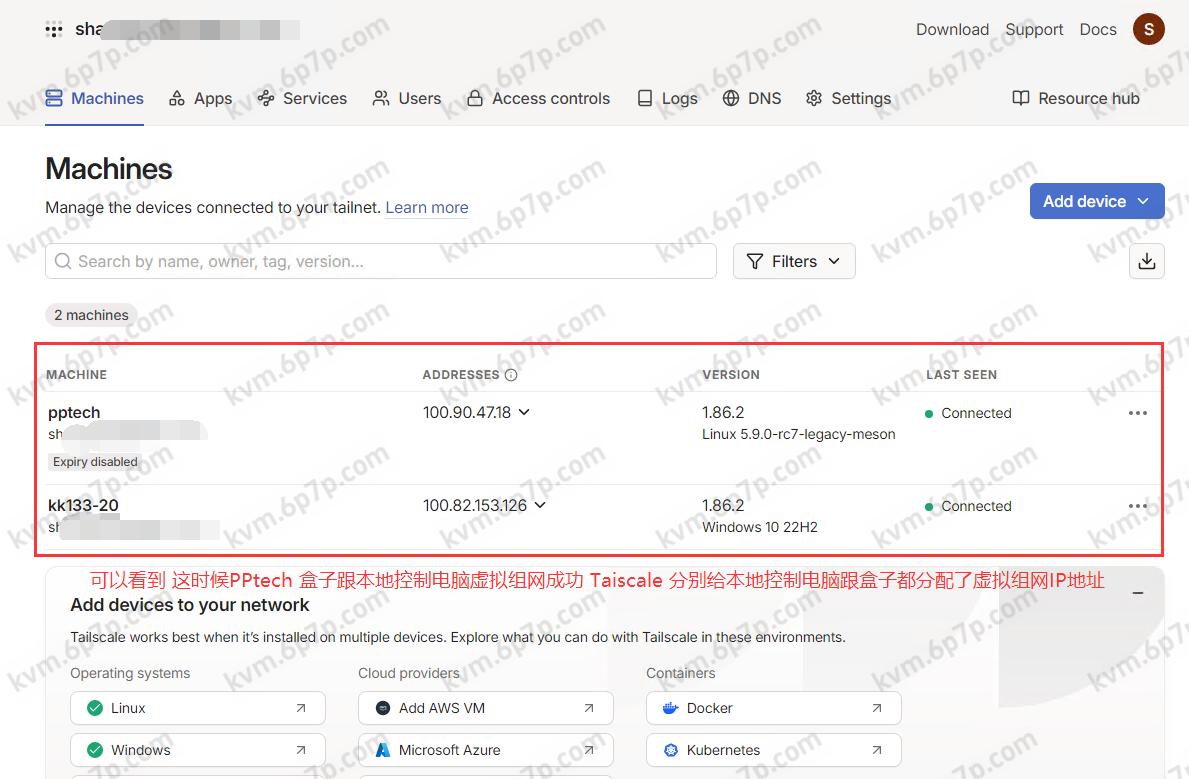1189x779 pixels.
Task: Open the three-dot menu for kk133-20
Action: coord(1137,506)
